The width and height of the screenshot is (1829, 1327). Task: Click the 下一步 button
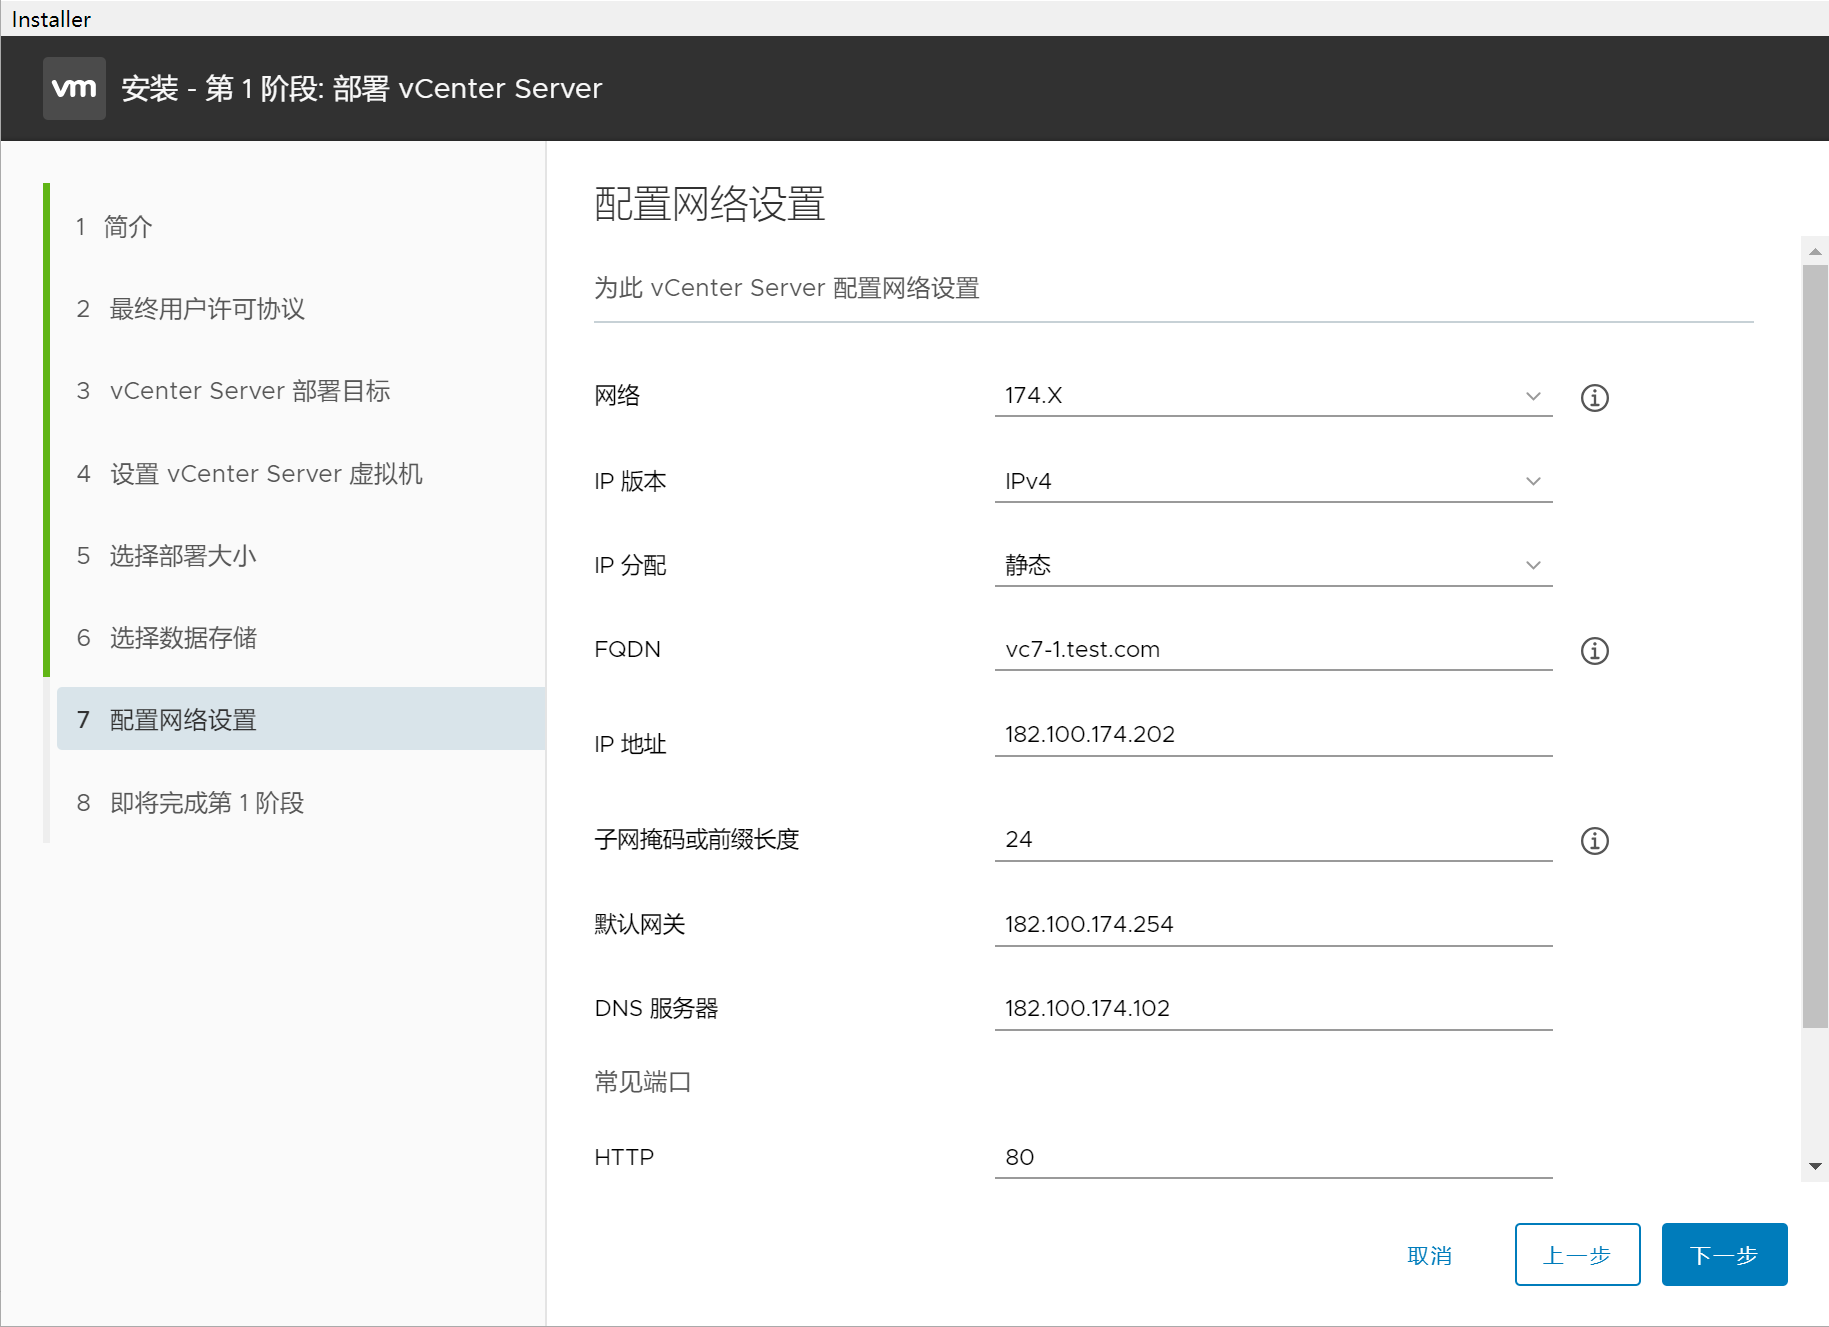pos(1723,1255)
